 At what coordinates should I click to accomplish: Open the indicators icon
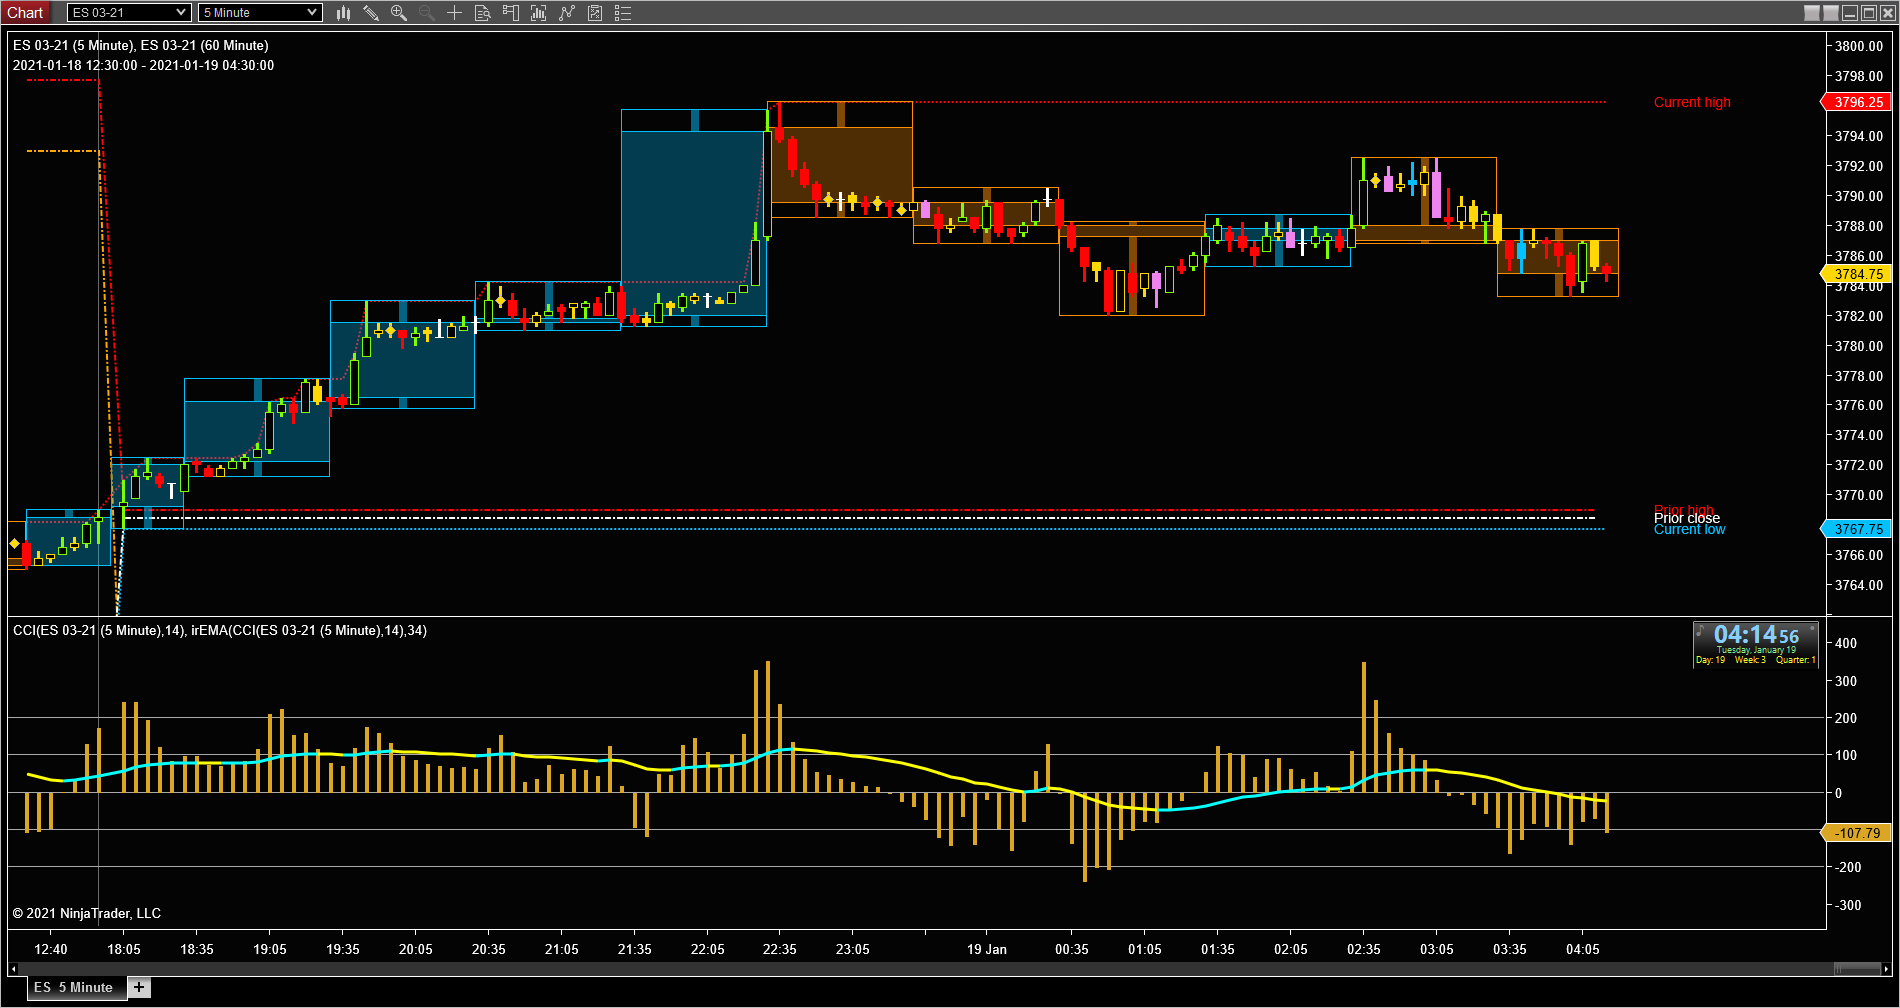(x=567, y=13)
